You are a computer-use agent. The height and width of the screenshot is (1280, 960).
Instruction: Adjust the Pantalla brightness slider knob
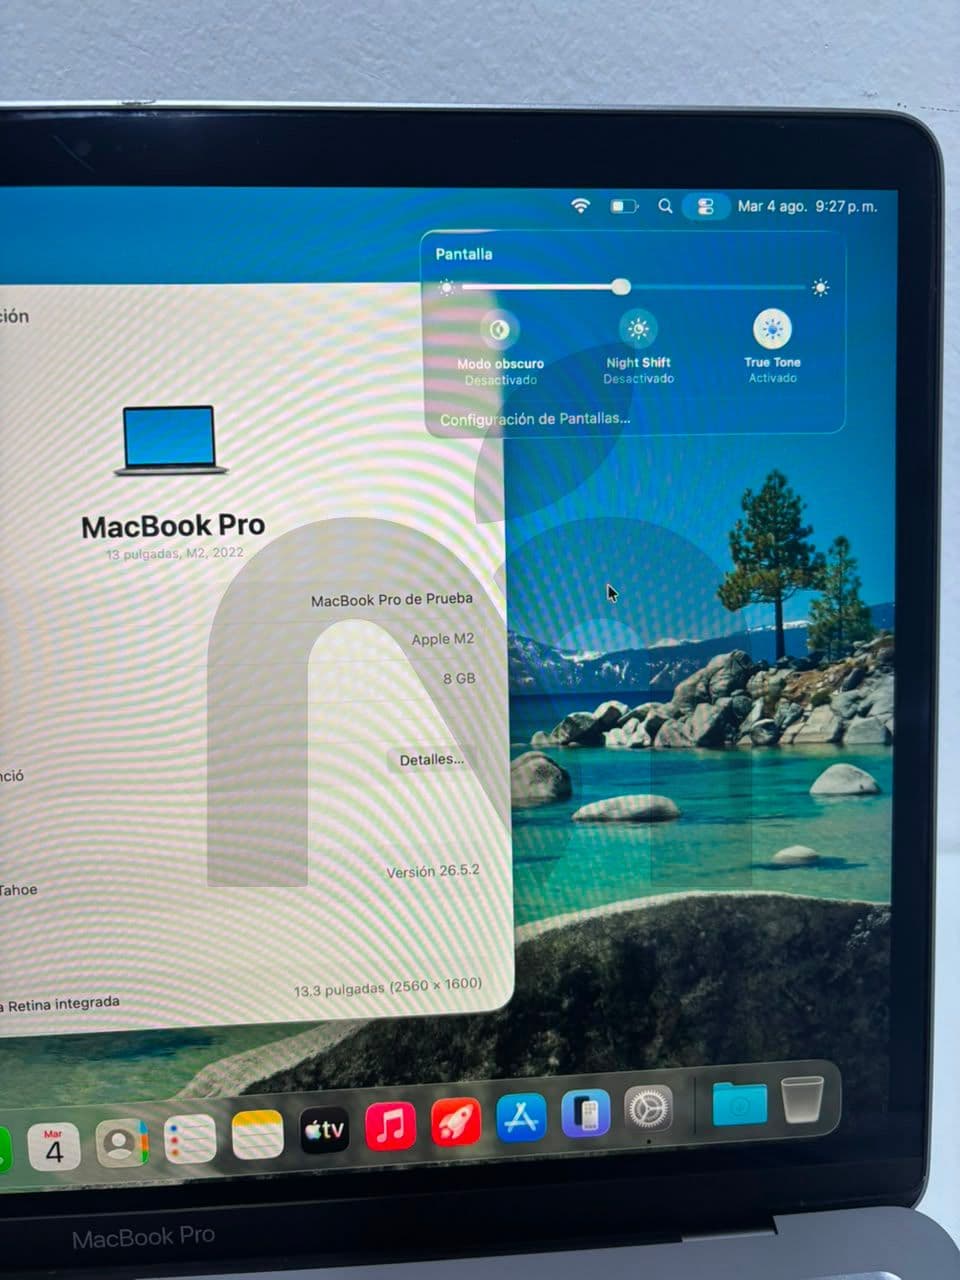[x=621, y=287]
